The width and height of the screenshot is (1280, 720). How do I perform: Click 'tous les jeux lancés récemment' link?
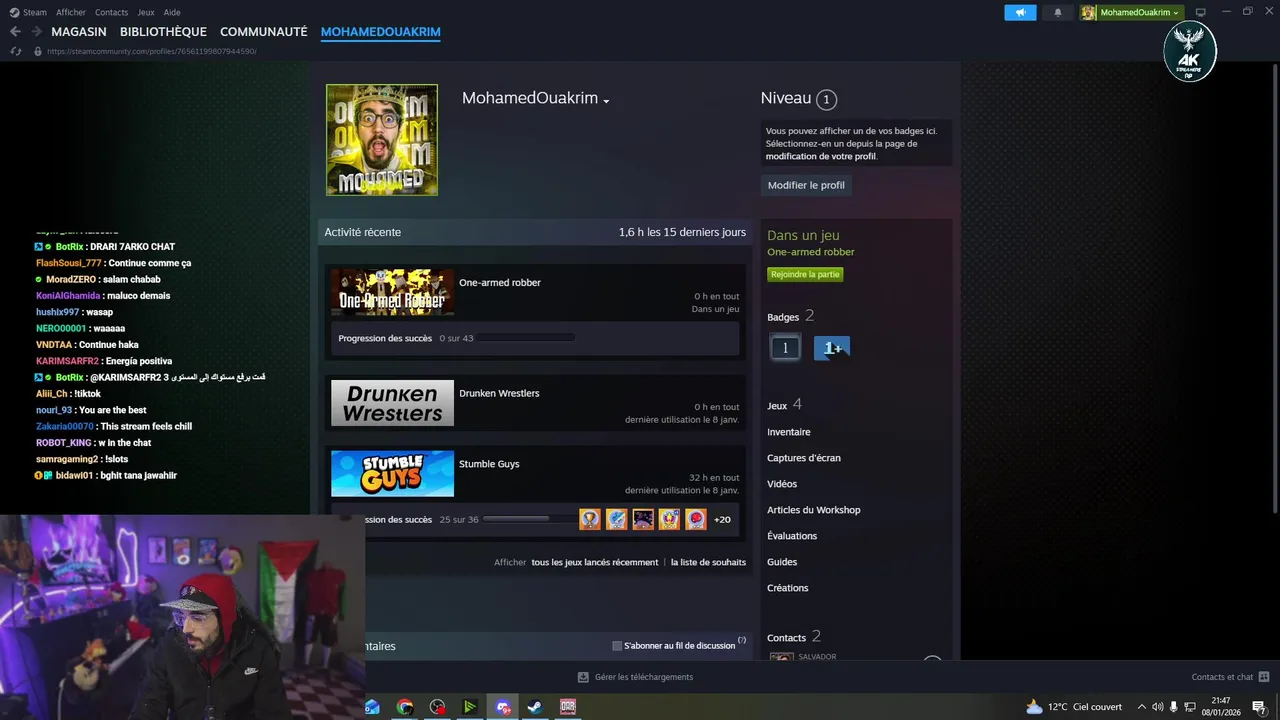[595, 562]
